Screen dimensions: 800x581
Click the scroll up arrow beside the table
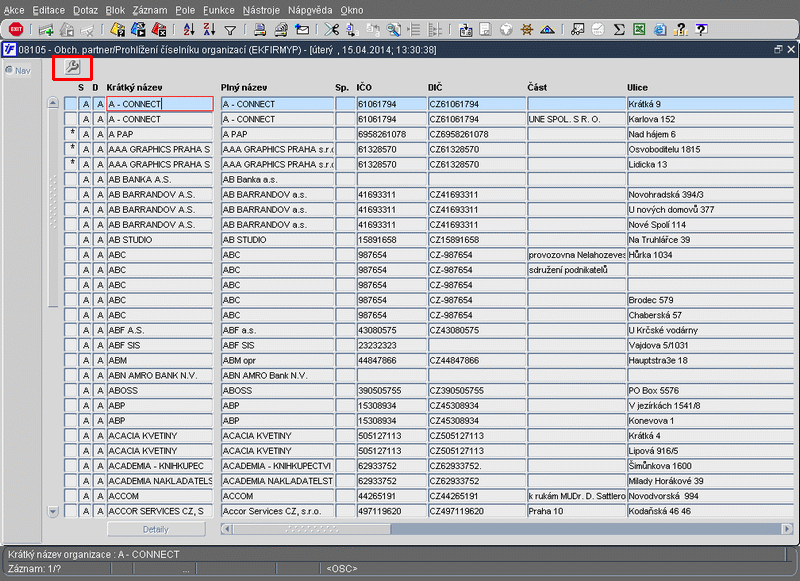[x=53, y=103]
